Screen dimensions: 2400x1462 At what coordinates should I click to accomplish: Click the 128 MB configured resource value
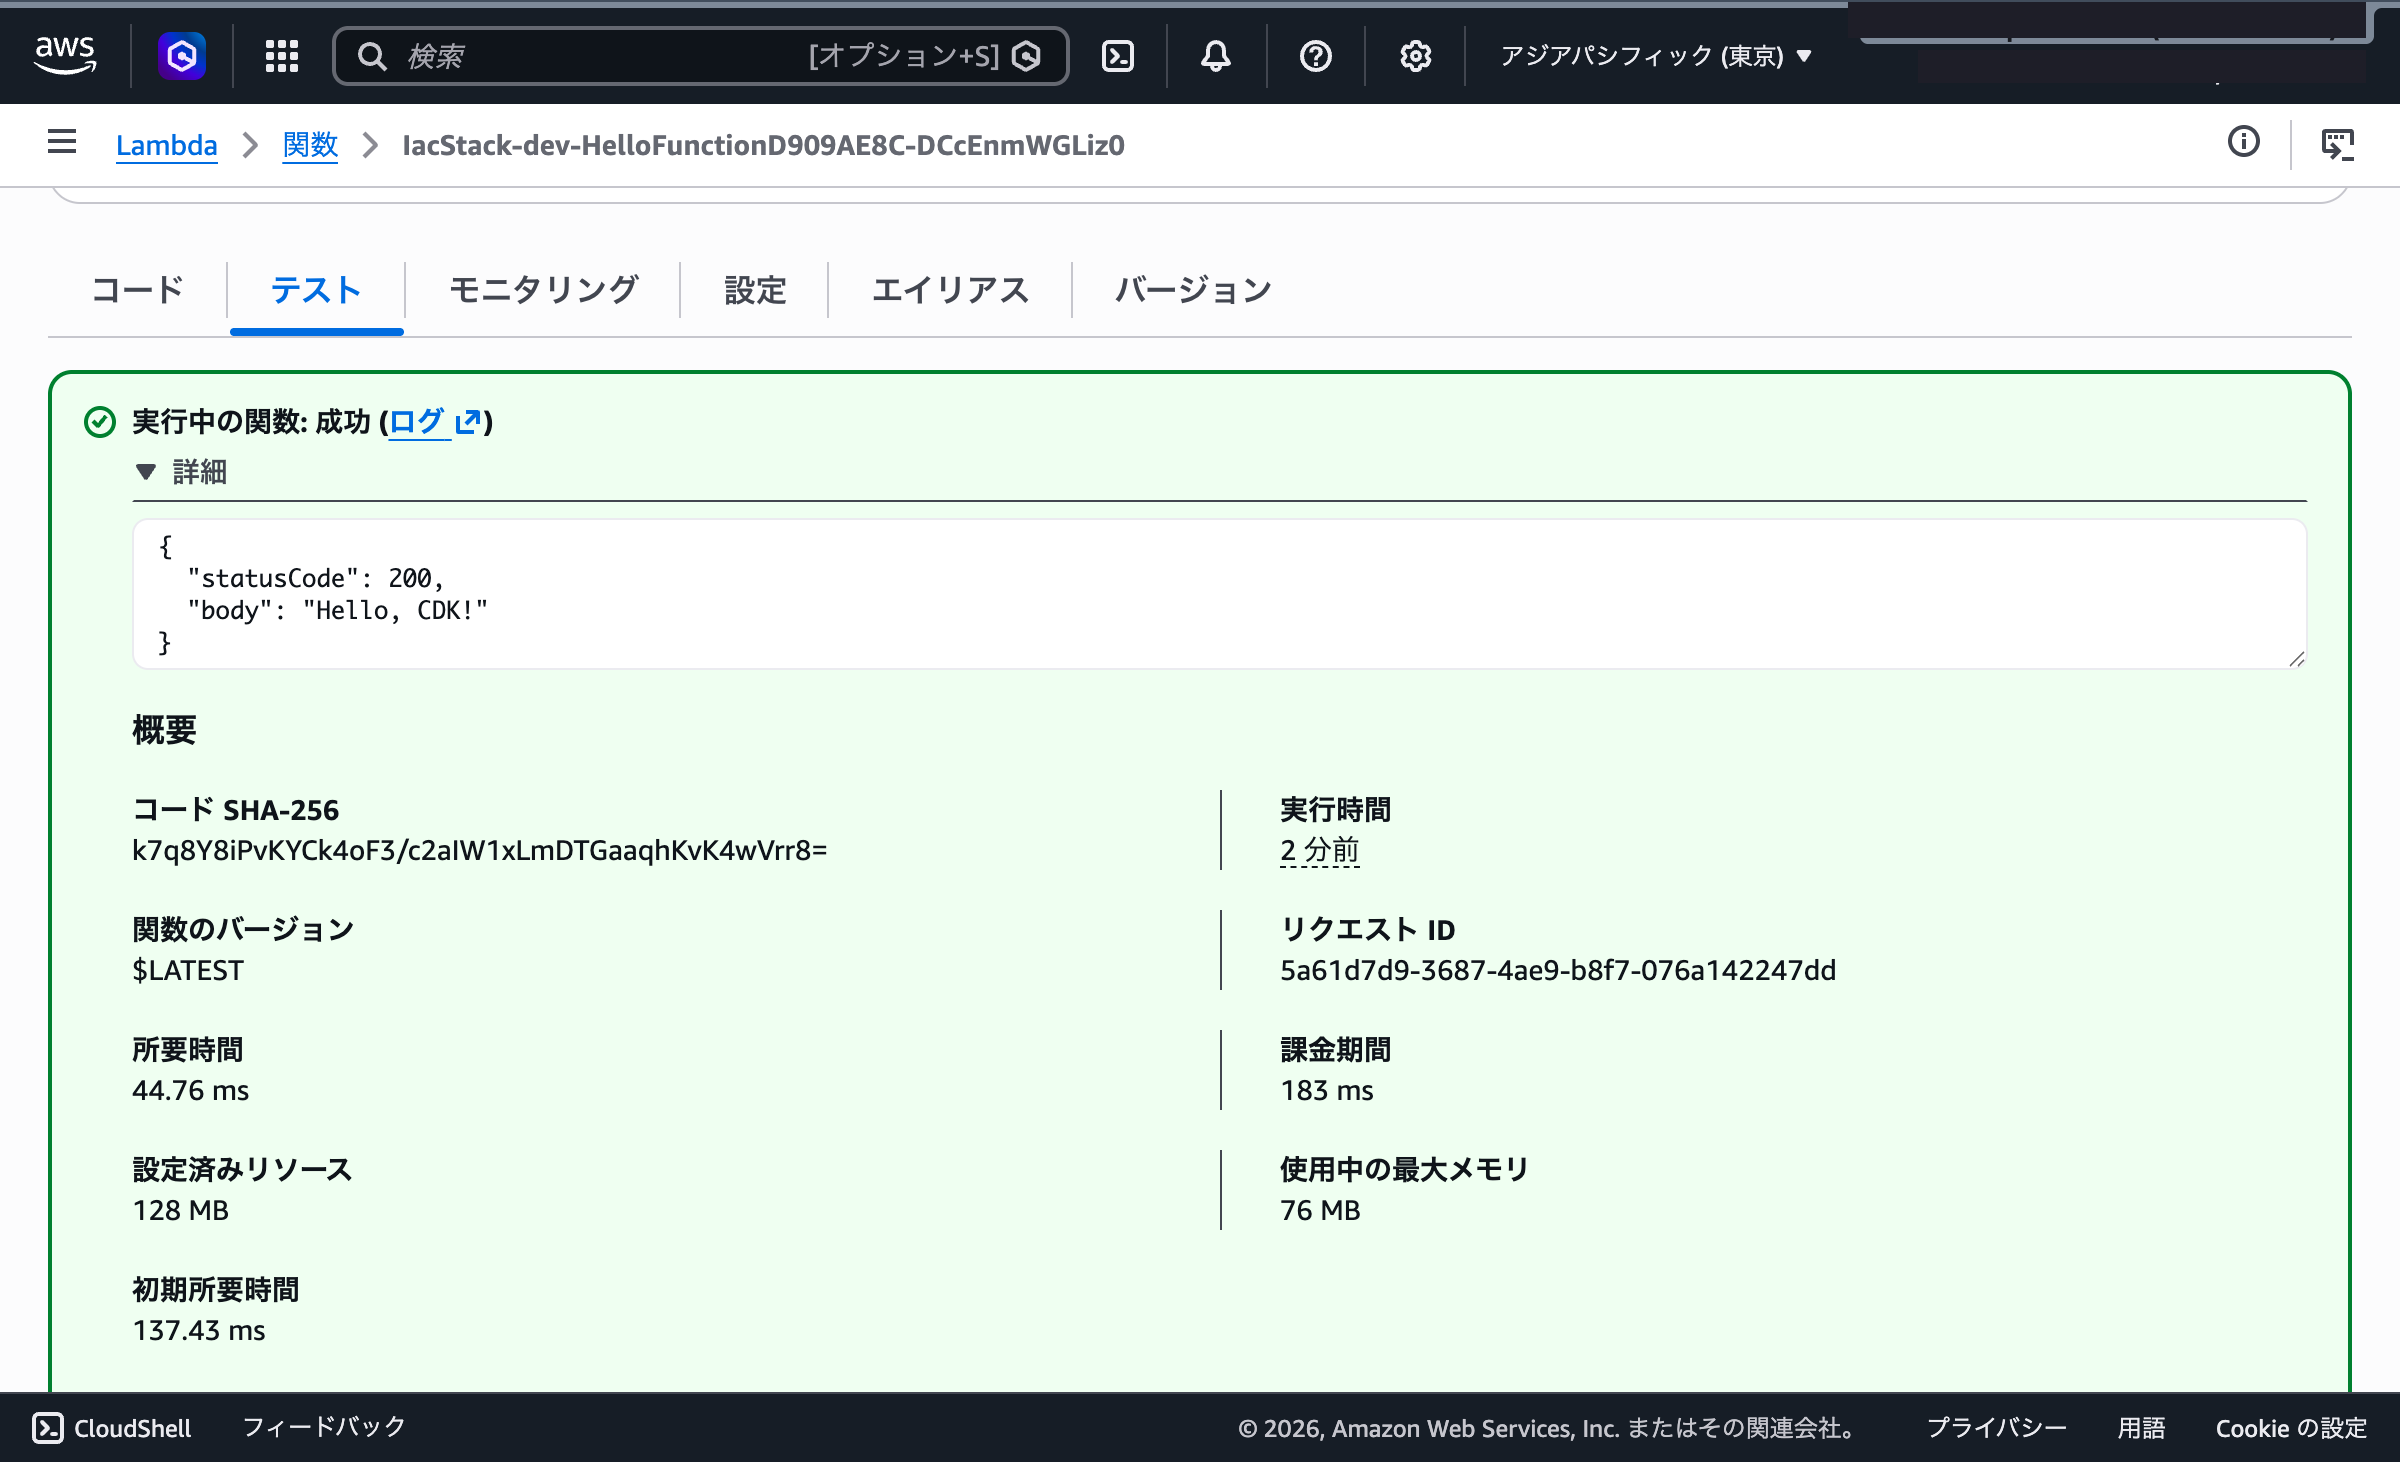(181, 1210)
